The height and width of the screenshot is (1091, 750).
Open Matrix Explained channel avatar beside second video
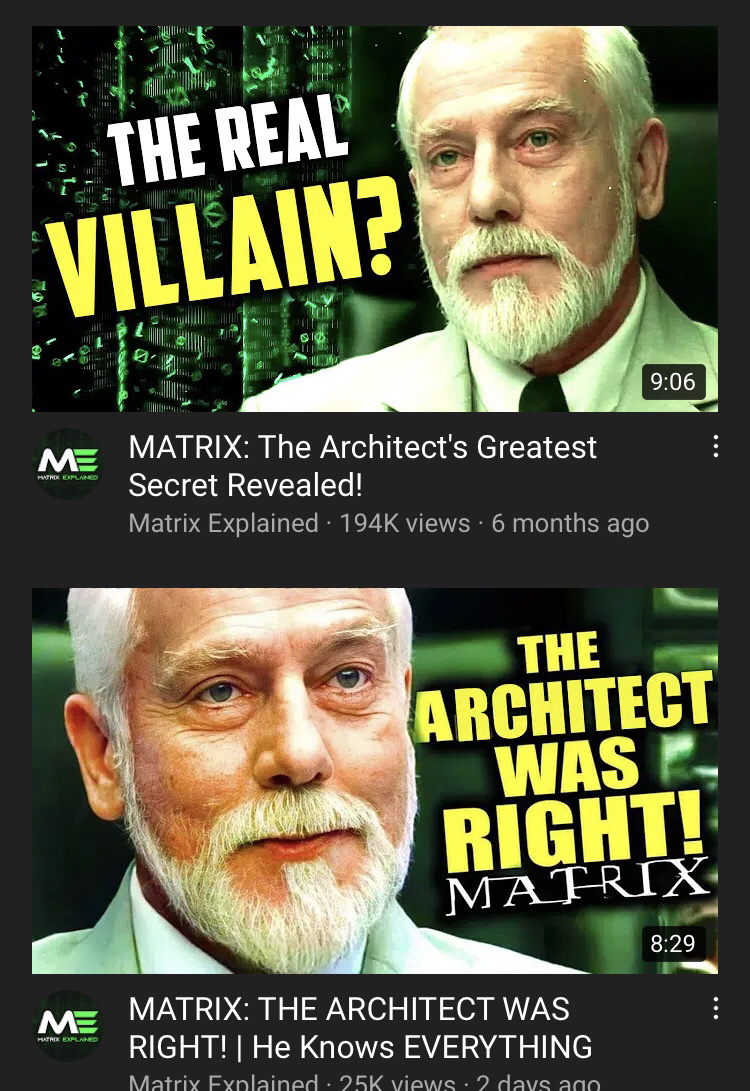(x=67, y=1026)
